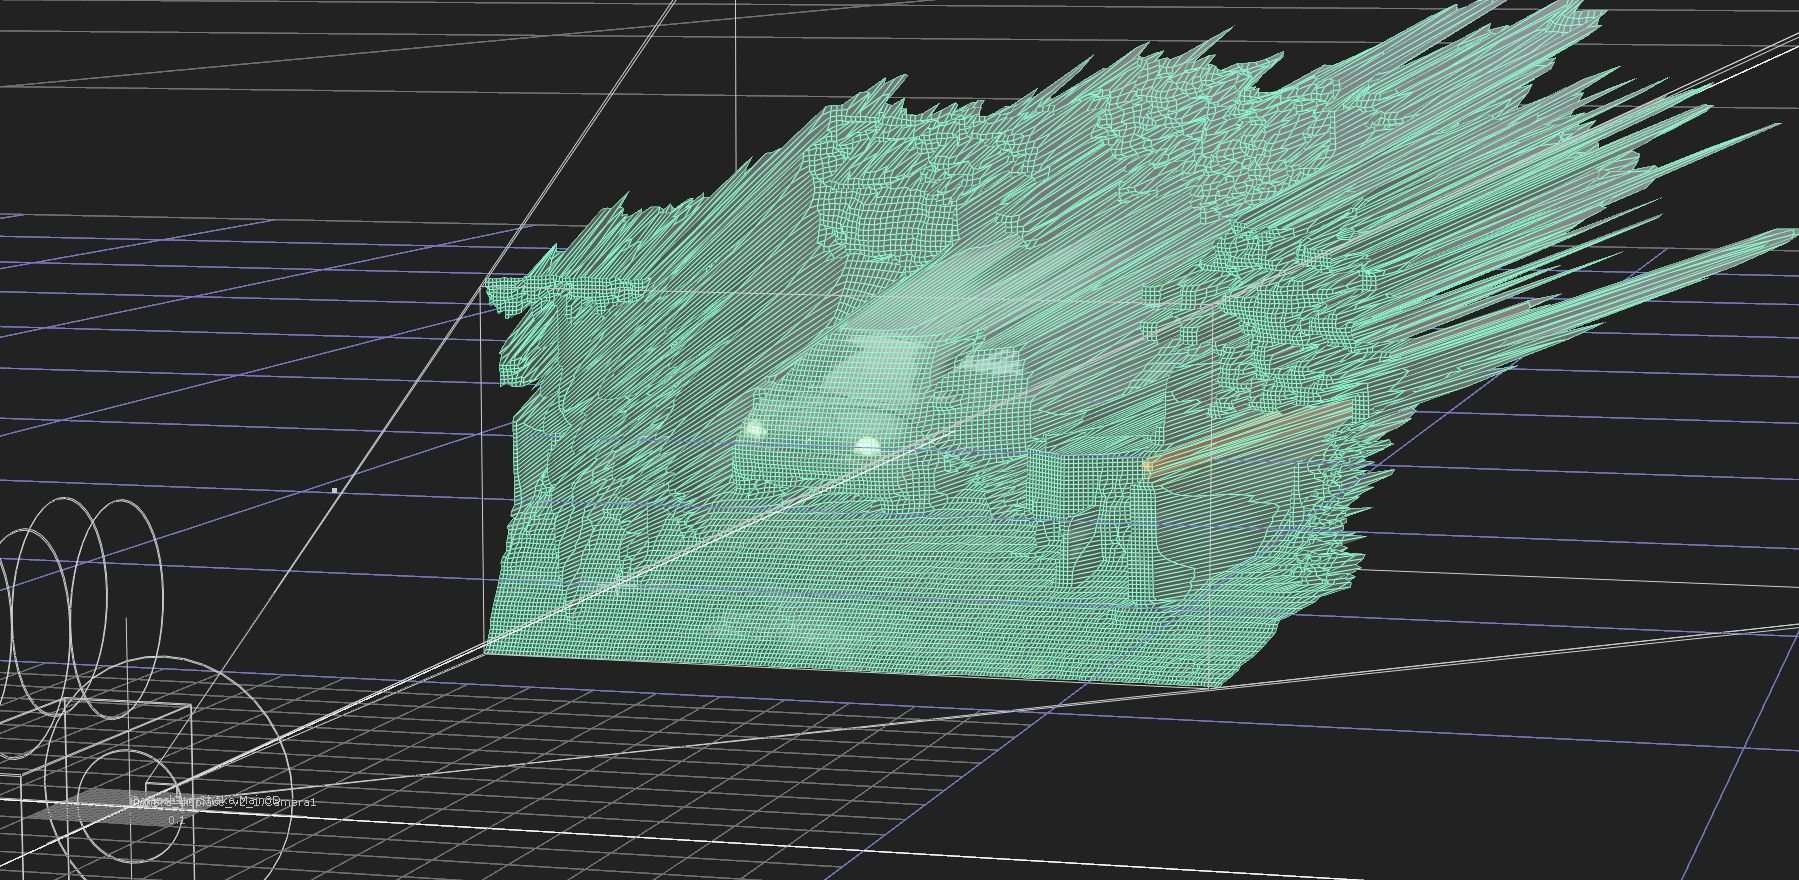Click the bounding box's bottom-right front corner
The image size is (1799, 880).
[1212, 686]
